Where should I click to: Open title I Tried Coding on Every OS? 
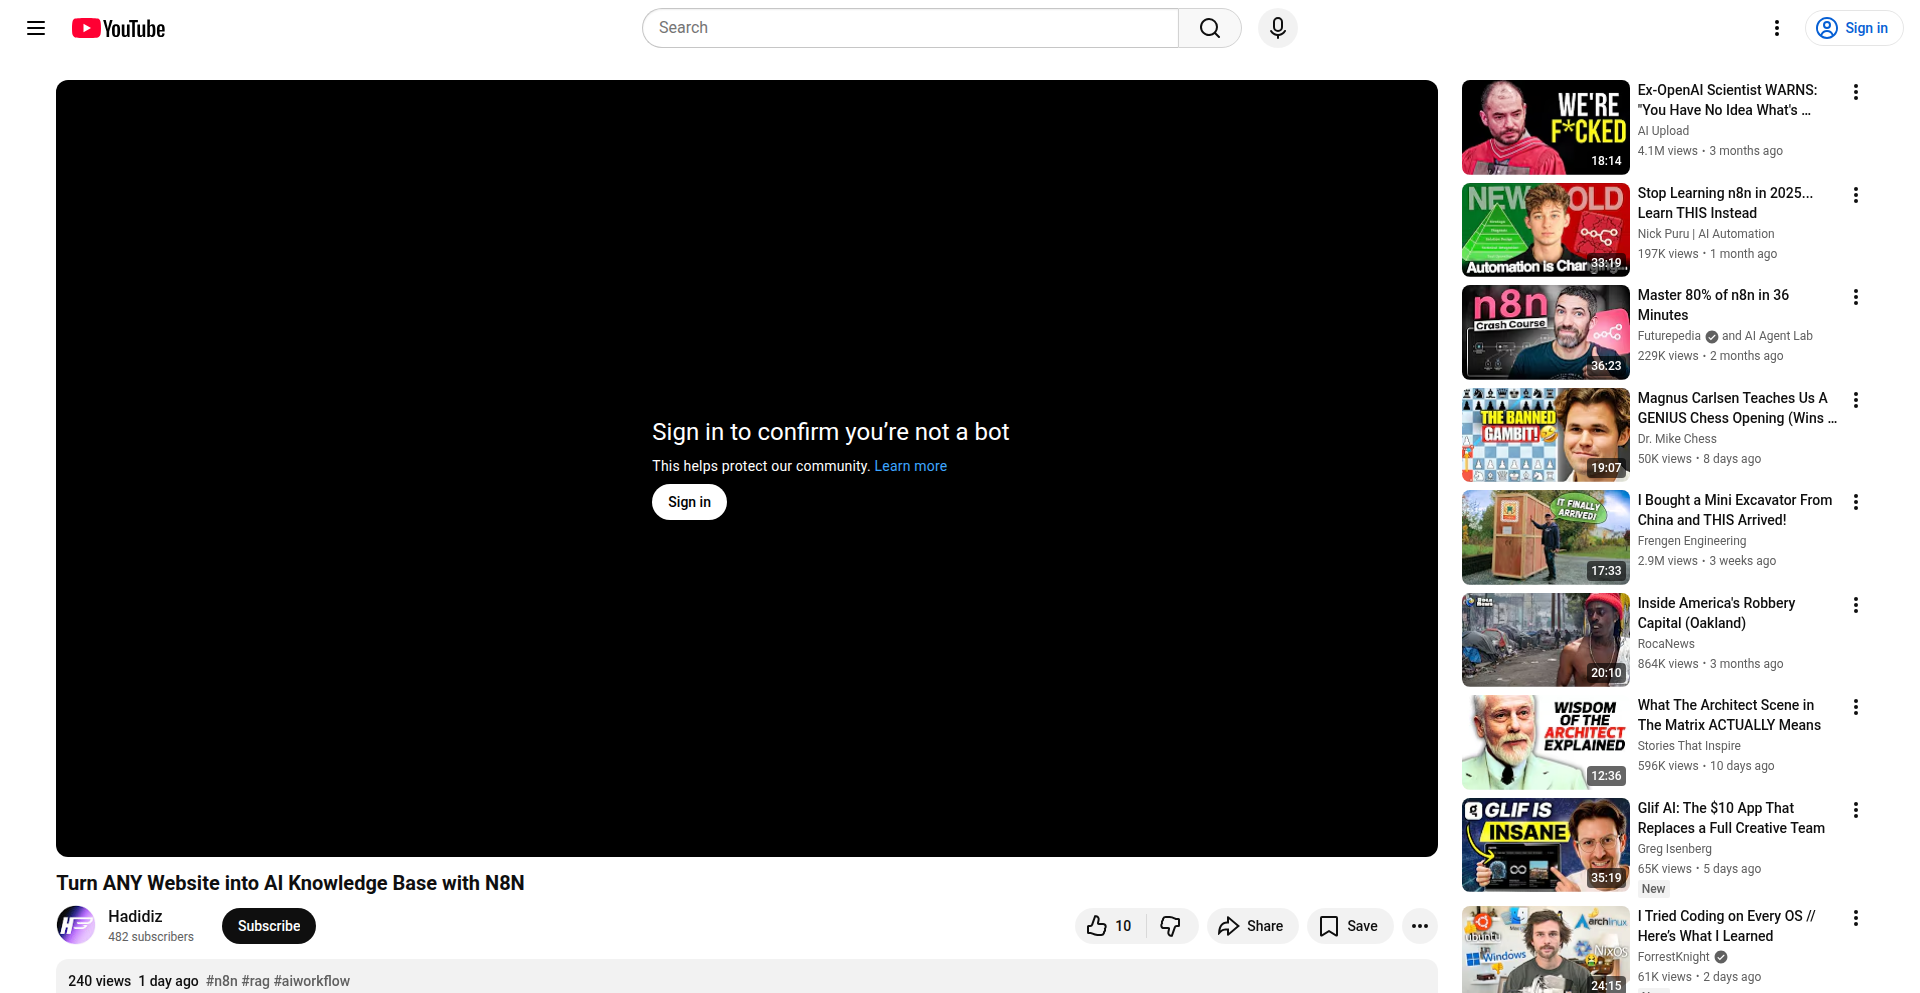point(1726,926)
